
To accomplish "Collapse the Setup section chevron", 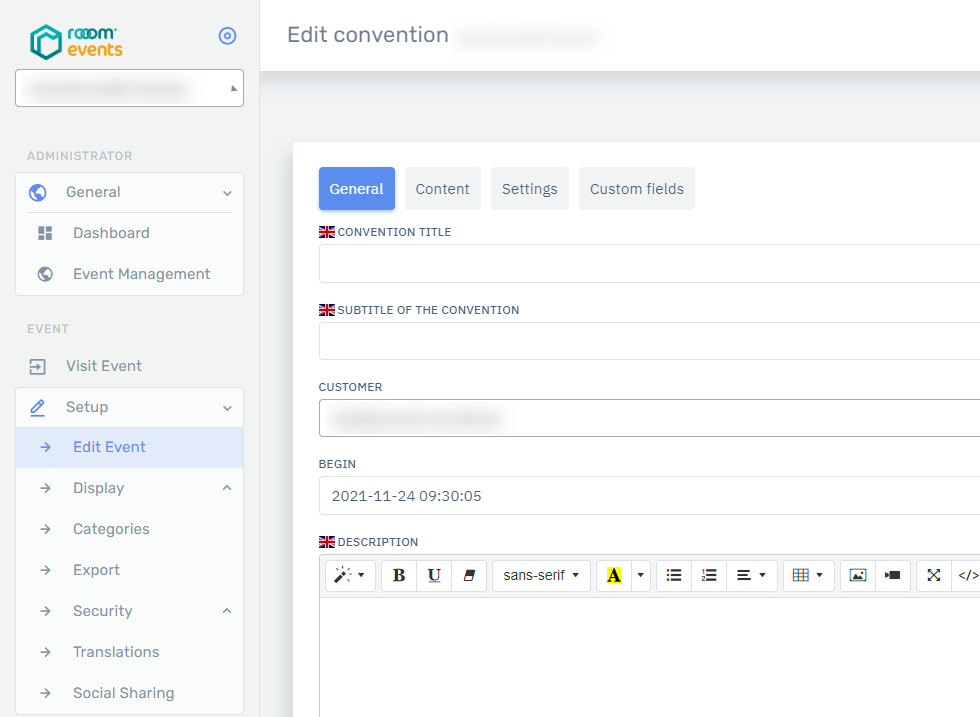I will 228,408.
